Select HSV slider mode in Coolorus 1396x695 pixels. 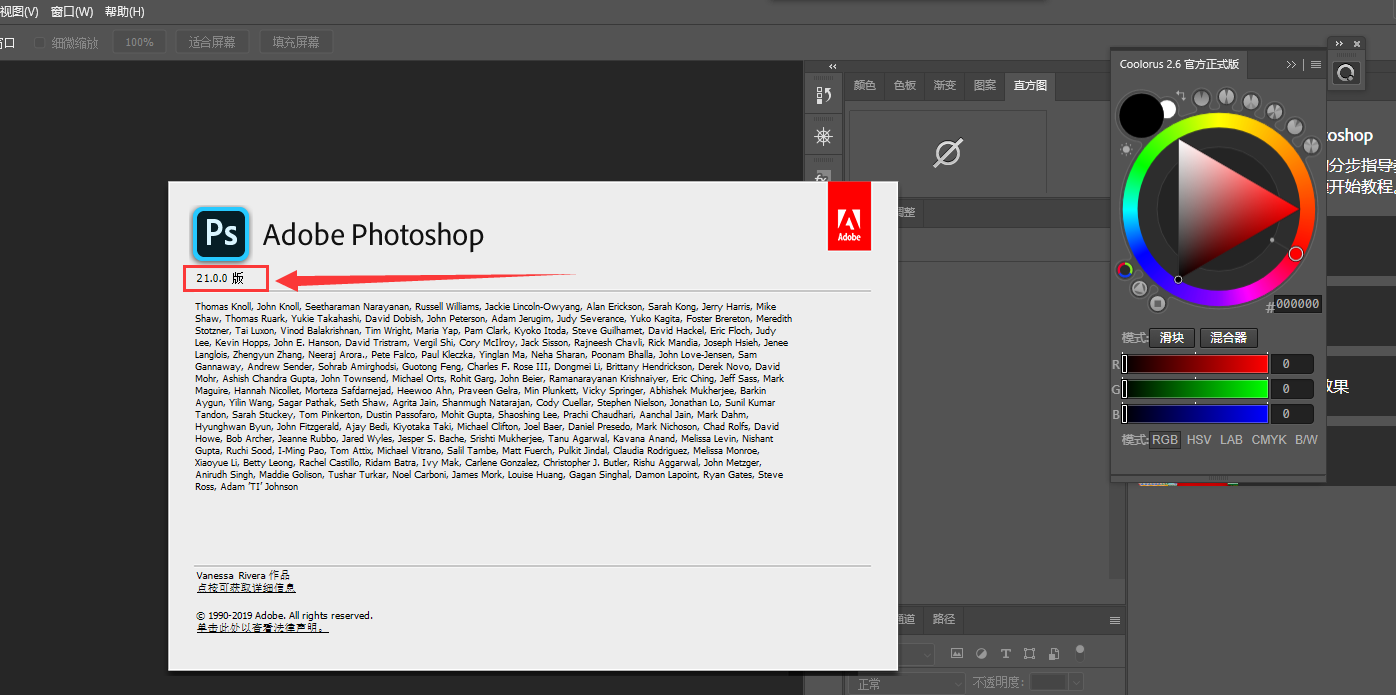pyautogui.click(x=1199, y=440)
